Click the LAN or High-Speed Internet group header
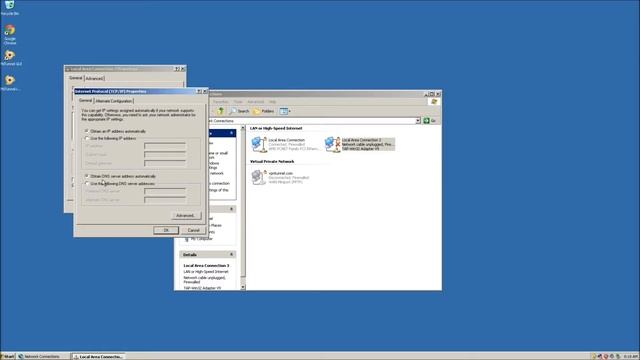Viewport: 640px width, 360px height. pos(276,128)
